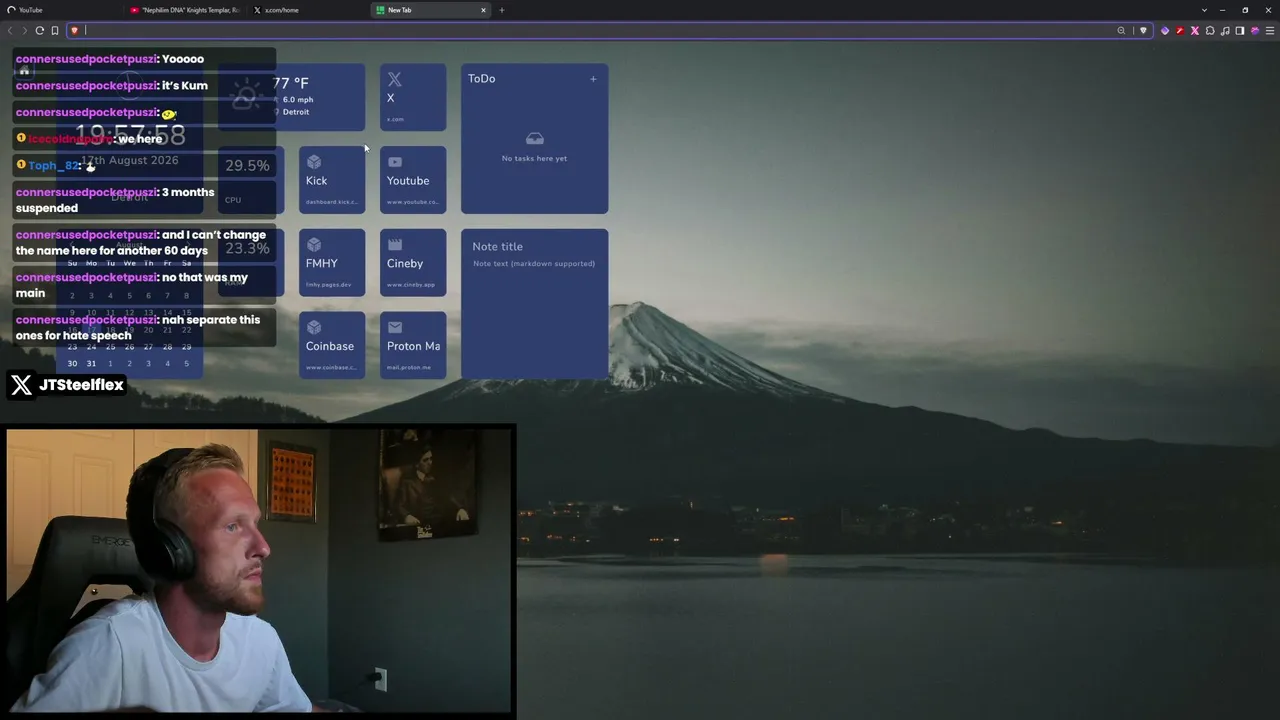
Task: Open the X shortcut tile
Action: (x=413, y=97)
